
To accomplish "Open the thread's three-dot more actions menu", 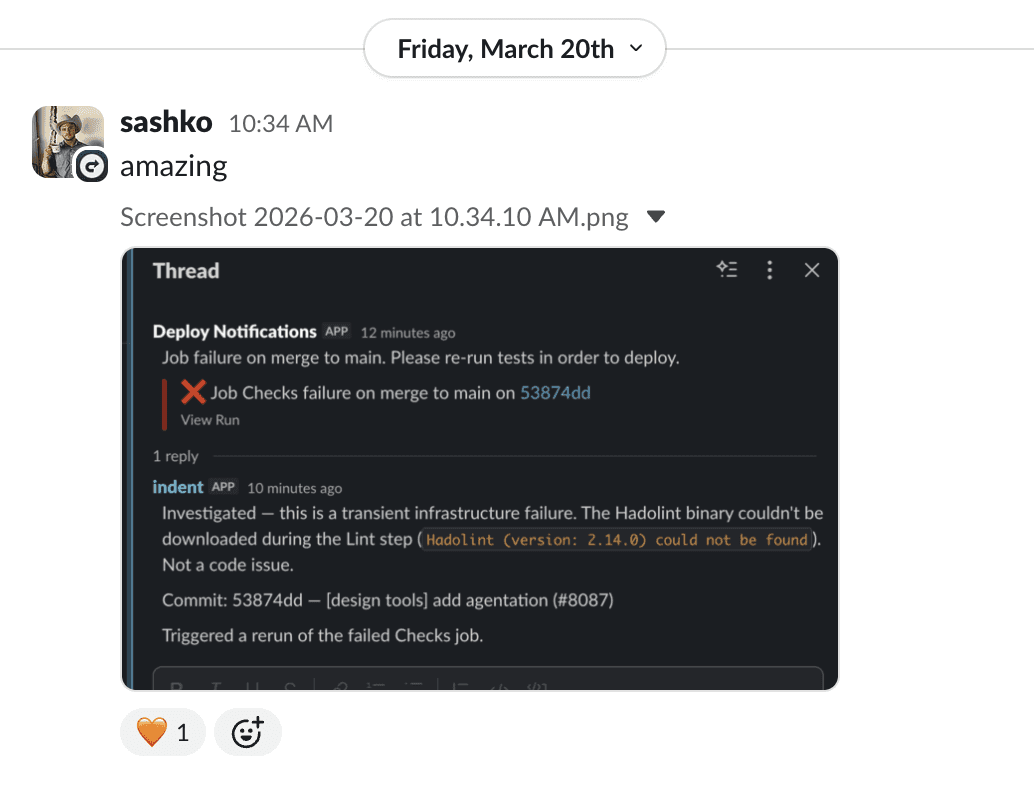I will [770, 270].
